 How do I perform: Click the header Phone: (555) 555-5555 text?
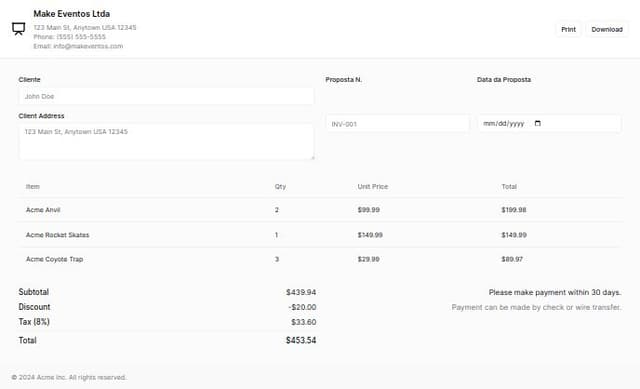(x=69, y=37)
